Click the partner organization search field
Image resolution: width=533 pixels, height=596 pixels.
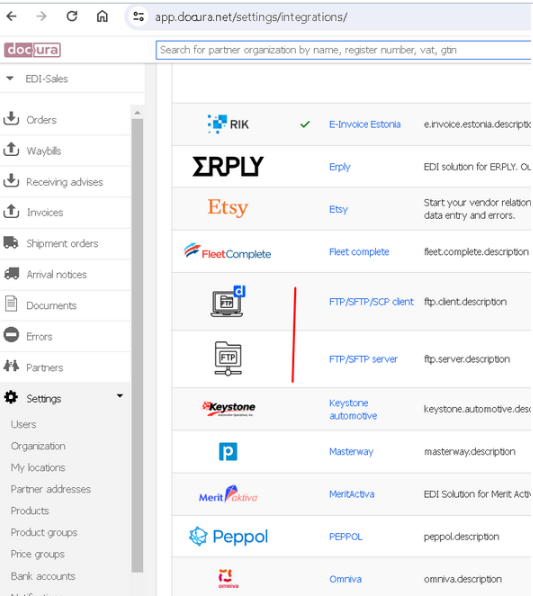(343, 50)
